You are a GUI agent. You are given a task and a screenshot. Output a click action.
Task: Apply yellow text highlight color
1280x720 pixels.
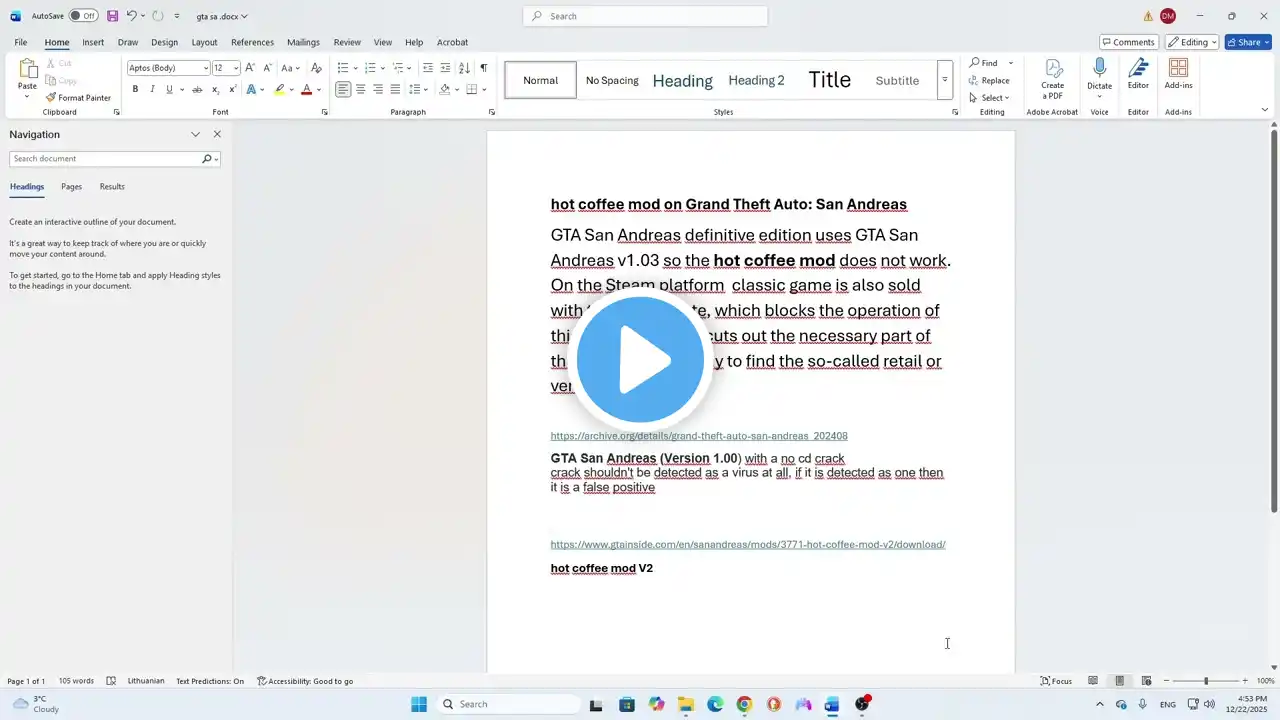point(280,89)
